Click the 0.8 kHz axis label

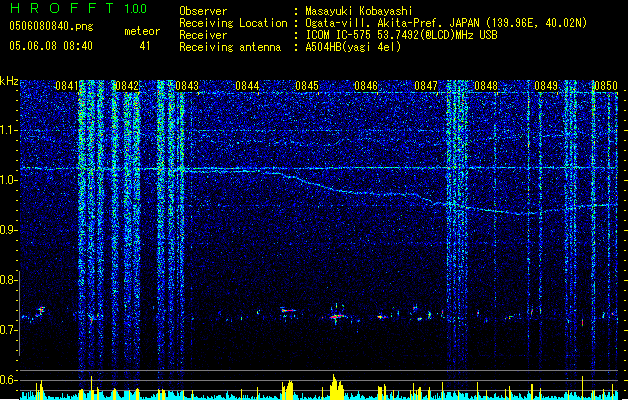7,280
